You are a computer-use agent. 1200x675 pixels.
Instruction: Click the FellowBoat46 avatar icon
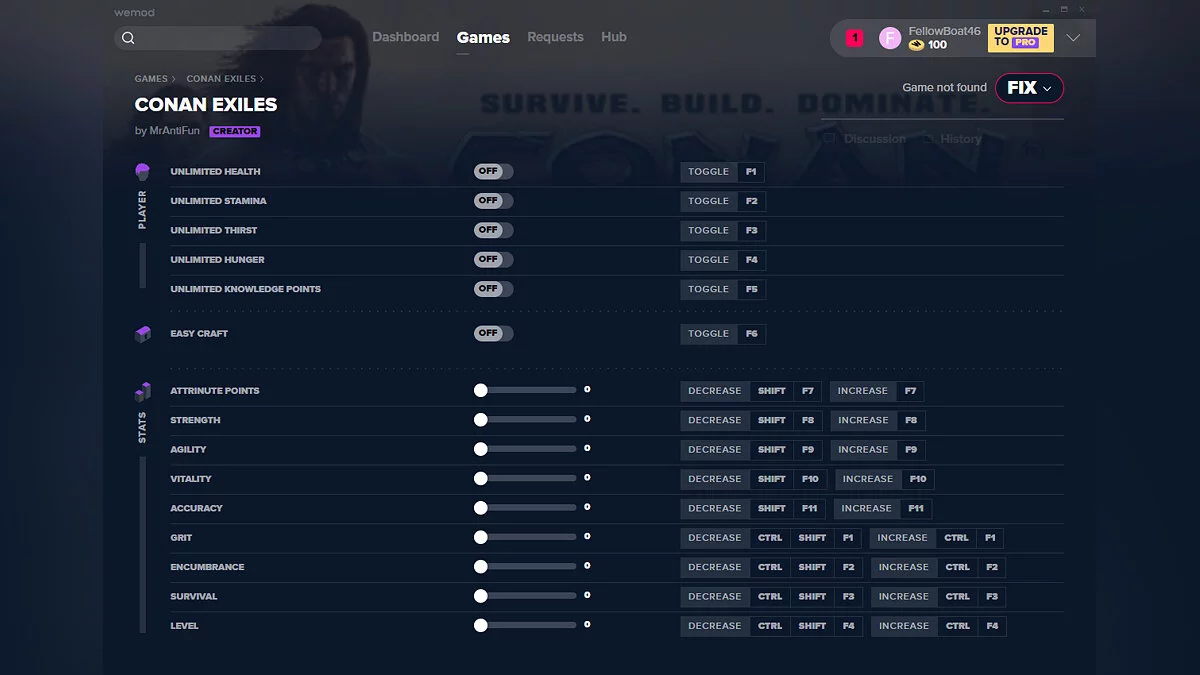pyautogui.click(x=890, y=38)
